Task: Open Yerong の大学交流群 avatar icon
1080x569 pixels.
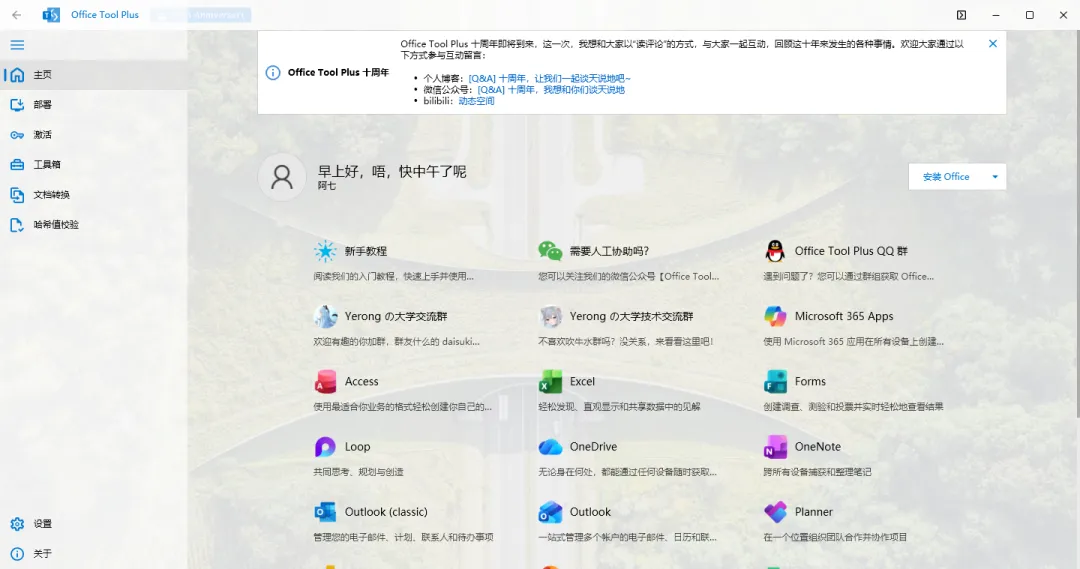Action: coord(325,316)
